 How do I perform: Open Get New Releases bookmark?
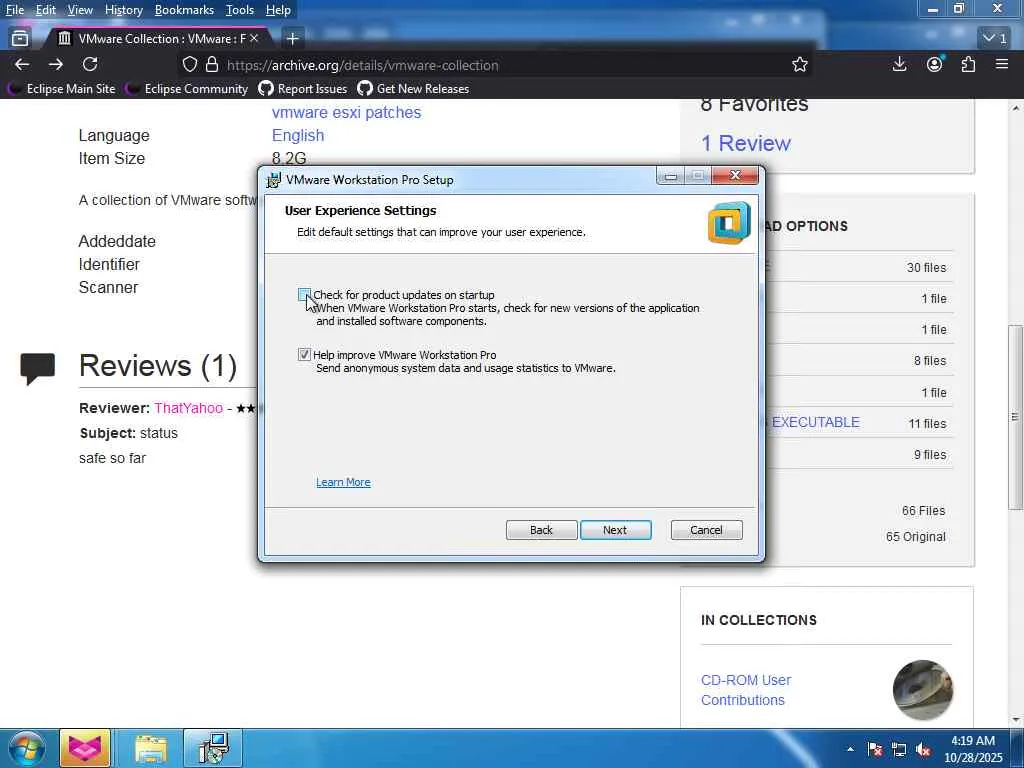click(x=413, y=88)
